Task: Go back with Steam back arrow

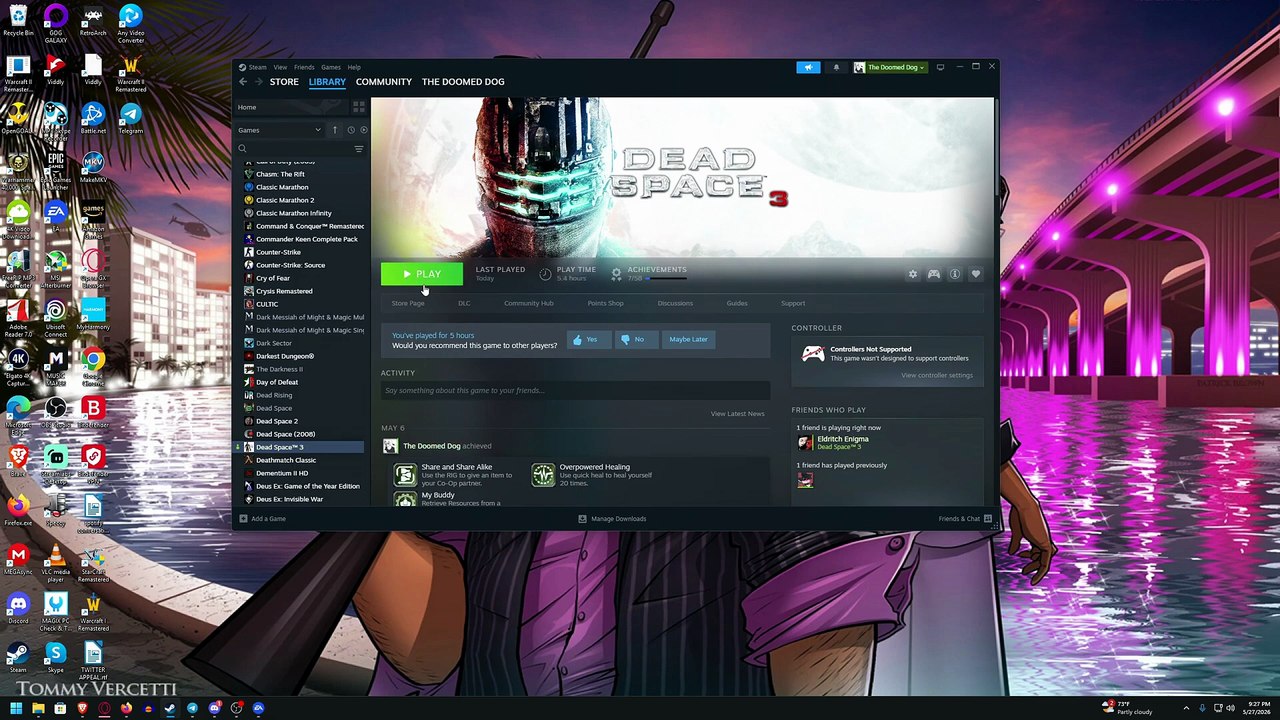Action: point(242,82)
